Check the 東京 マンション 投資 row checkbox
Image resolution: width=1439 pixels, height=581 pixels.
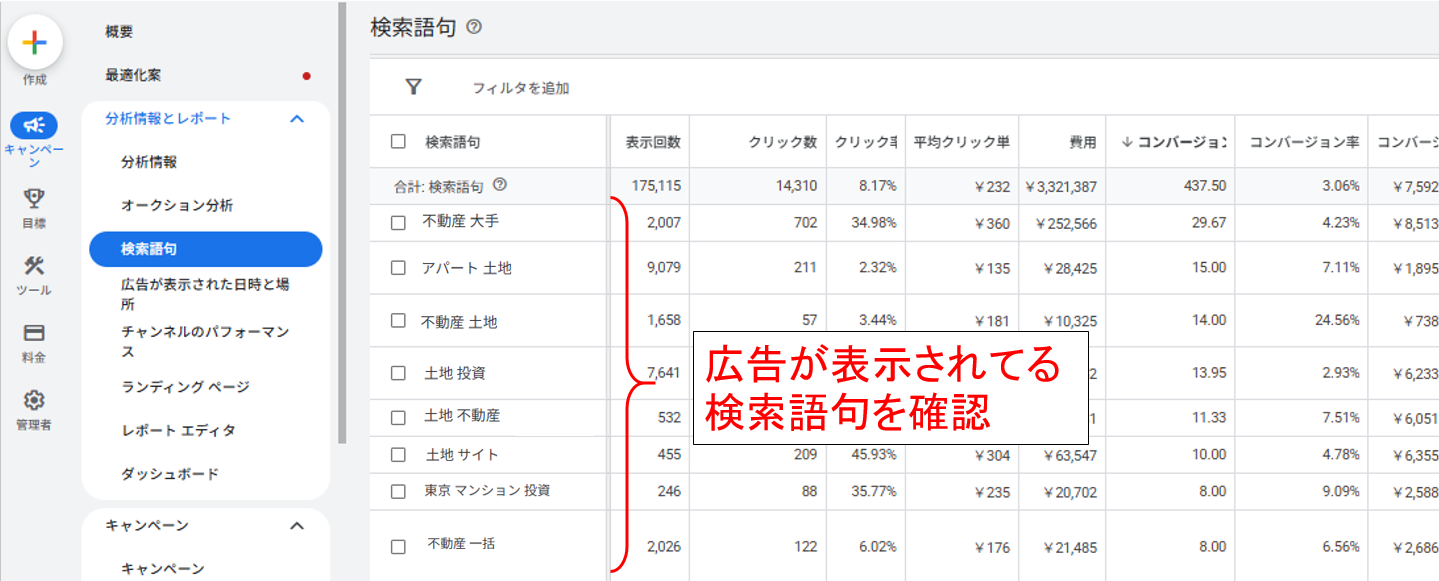(398, 491)
